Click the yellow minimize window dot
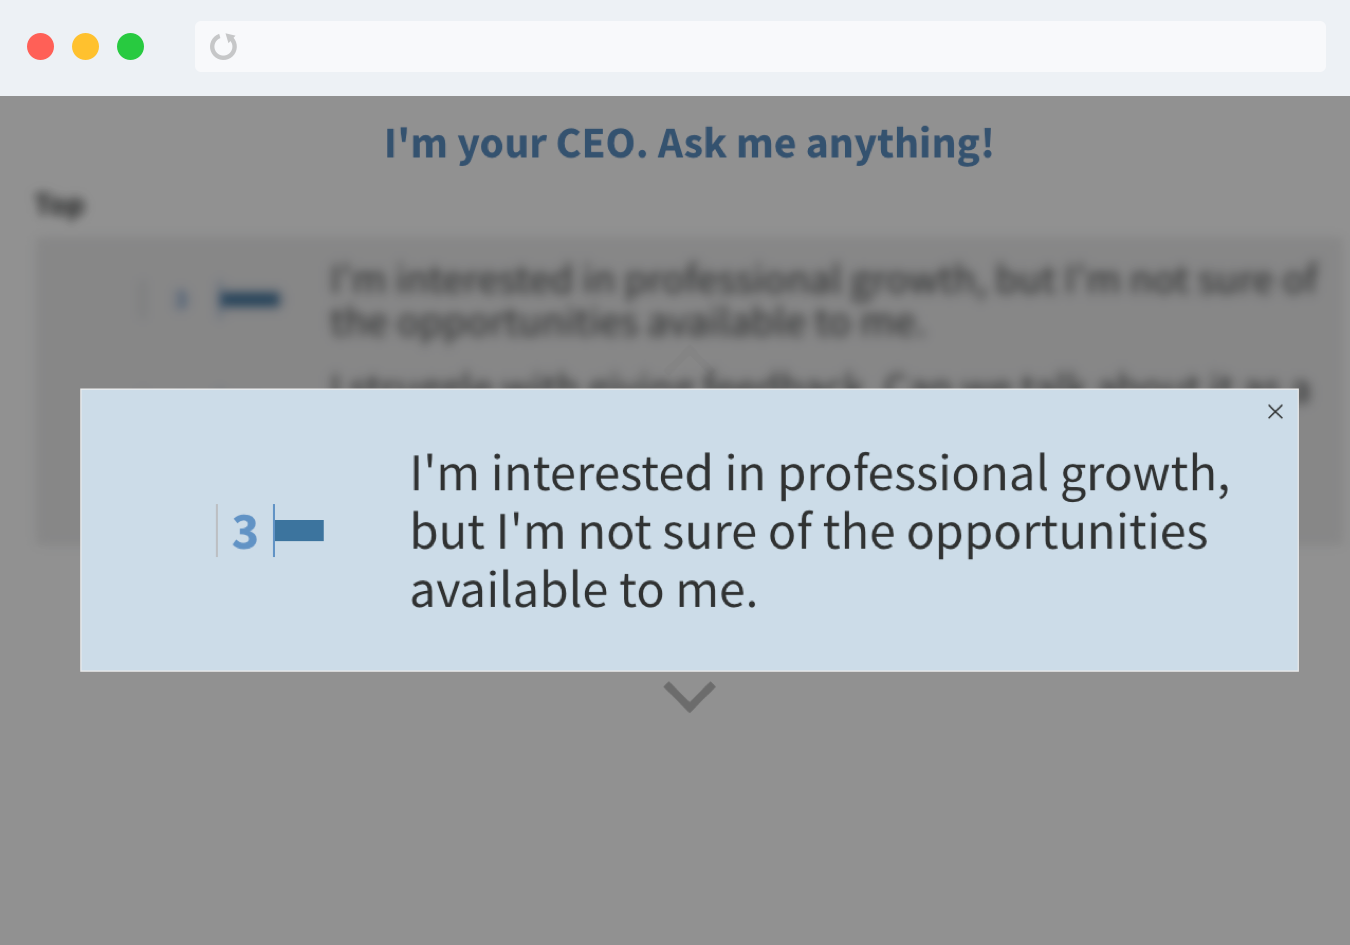1350x945 pixels. (x=85, y=46)
